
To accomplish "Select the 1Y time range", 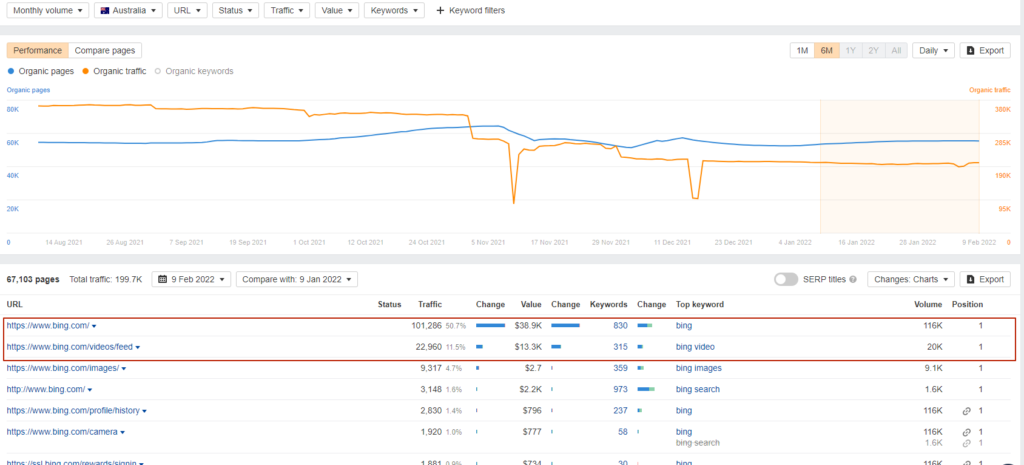I will pos(850,50).
